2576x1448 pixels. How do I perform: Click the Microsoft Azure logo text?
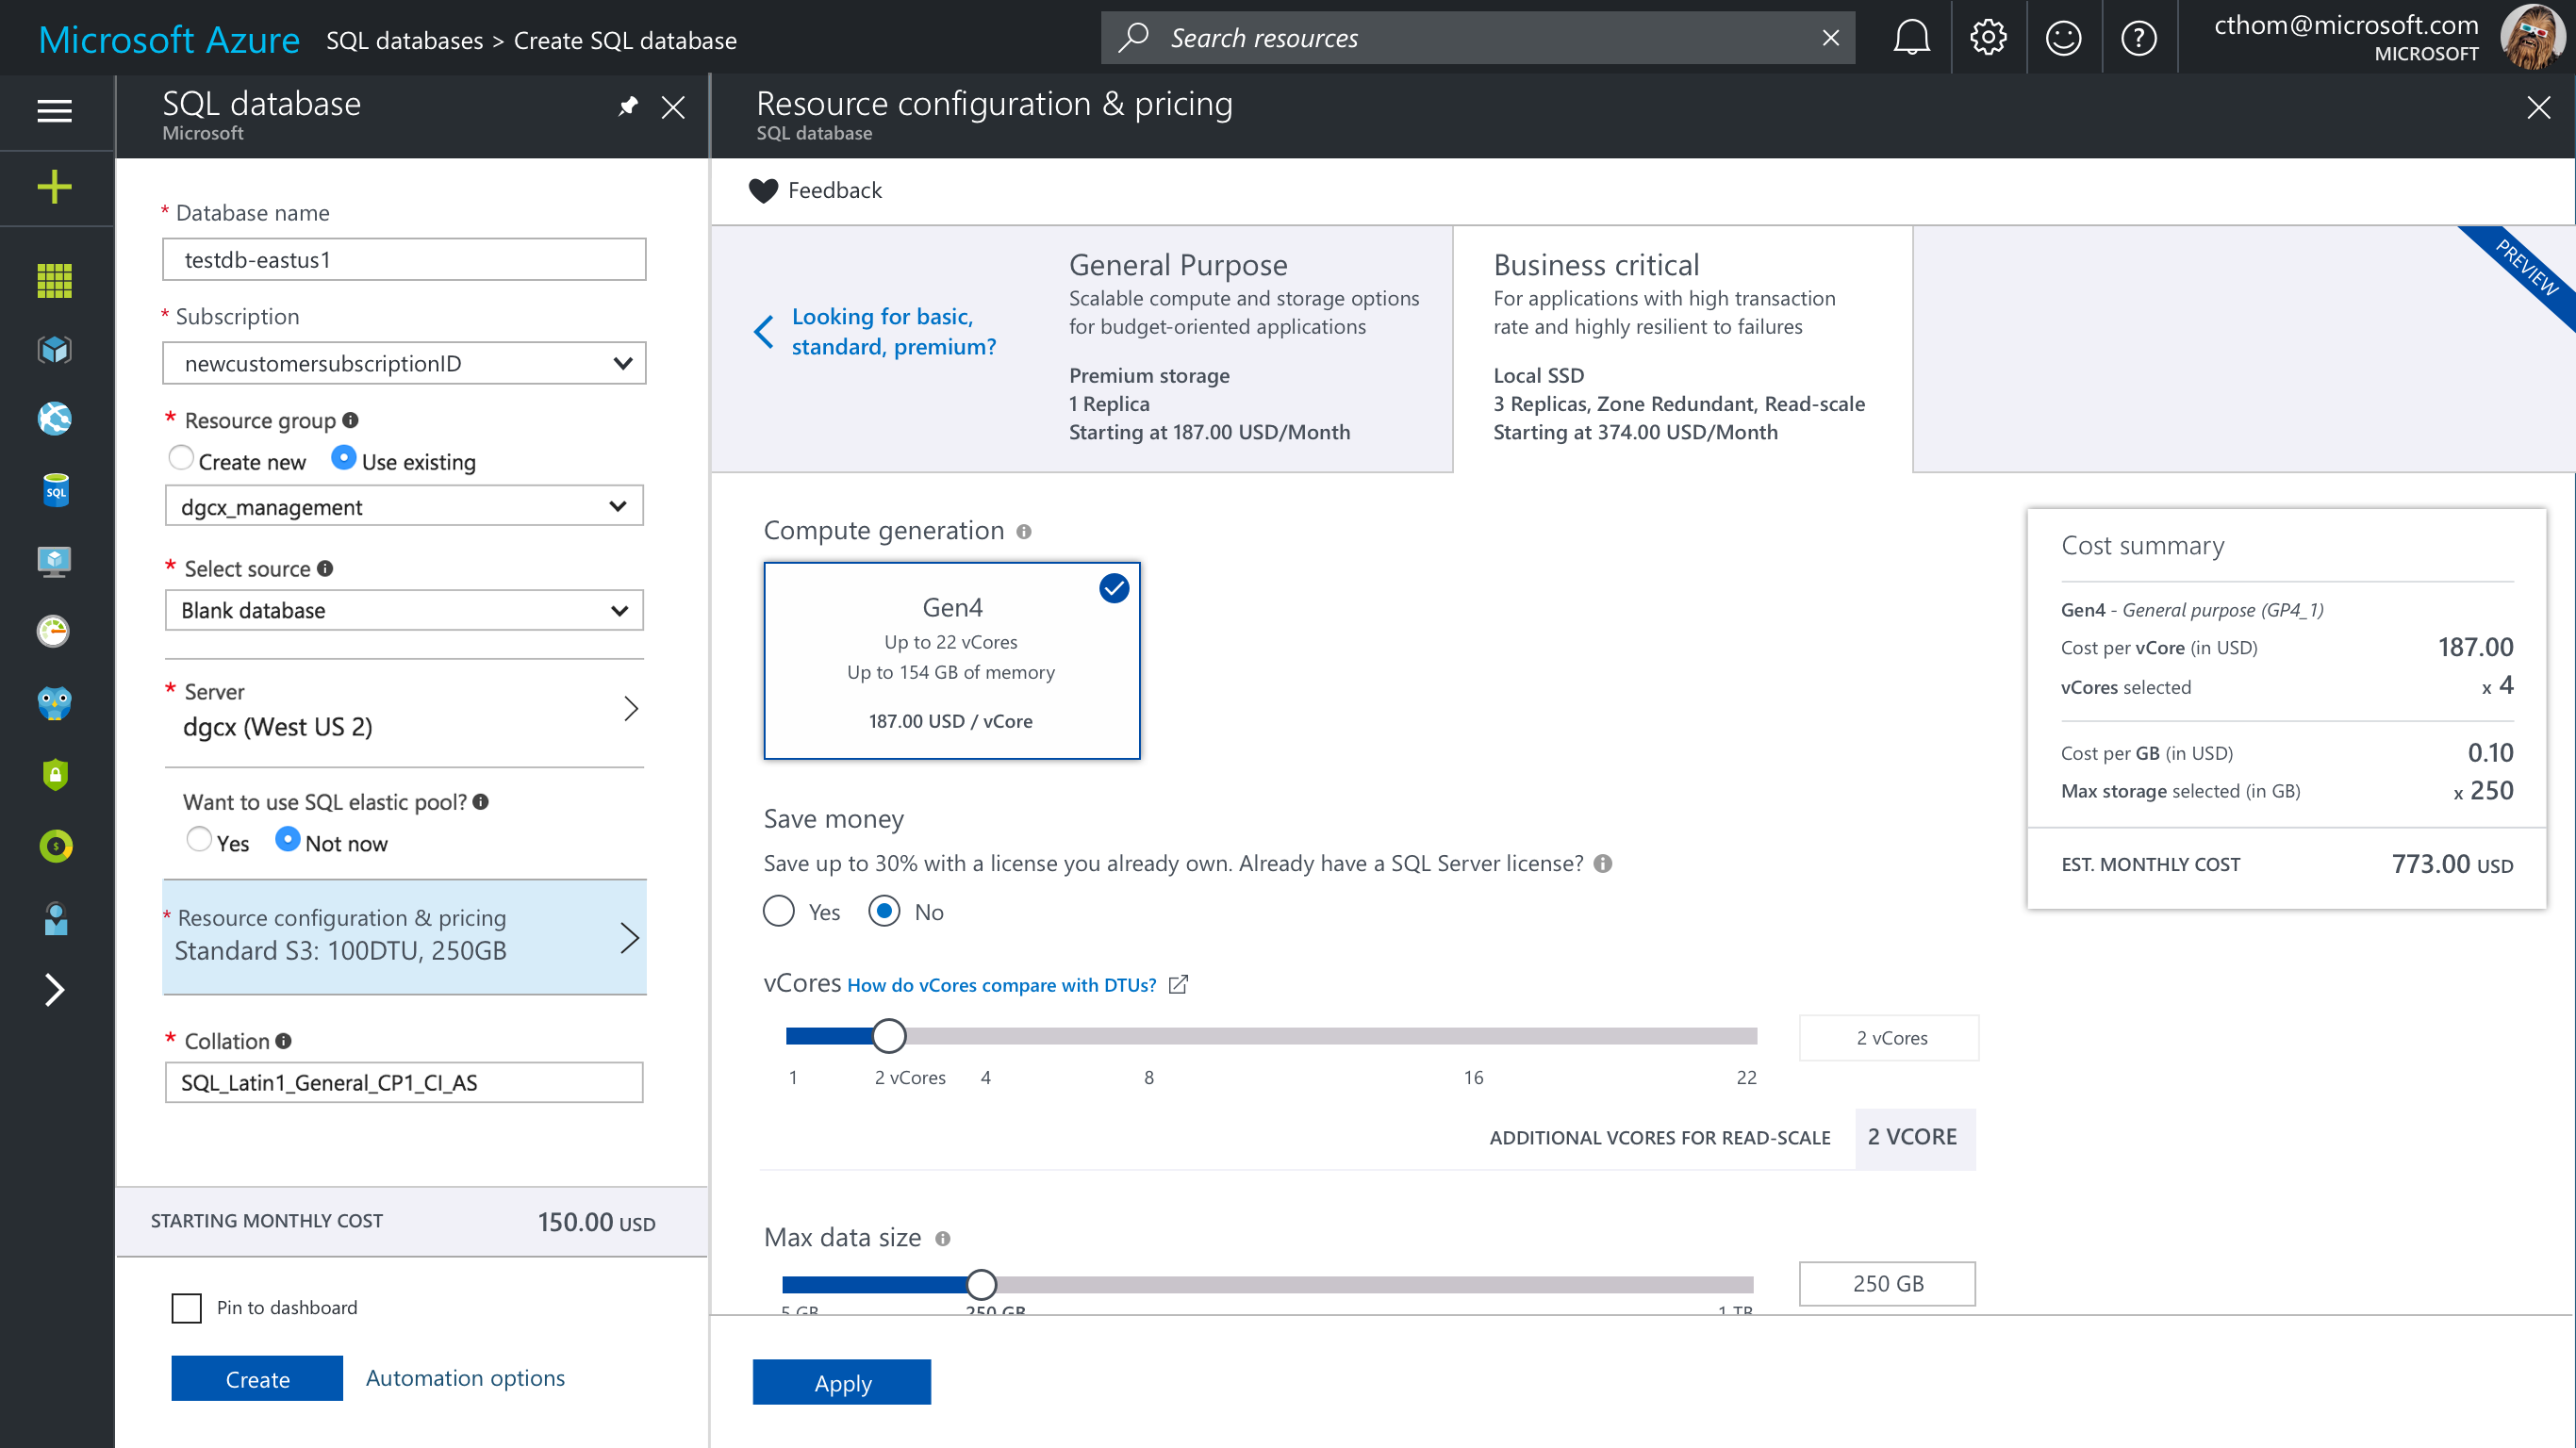coord(168,40)
